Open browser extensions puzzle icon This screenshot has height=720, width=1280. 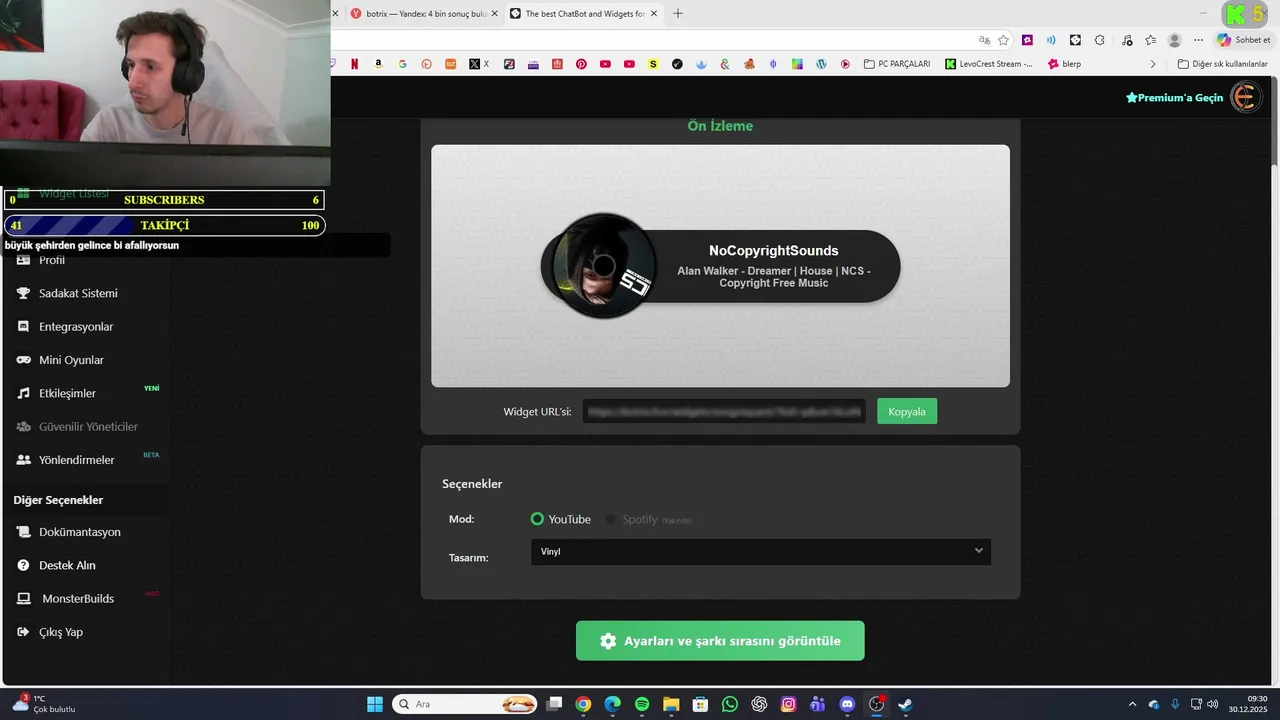click(1099, 40)
